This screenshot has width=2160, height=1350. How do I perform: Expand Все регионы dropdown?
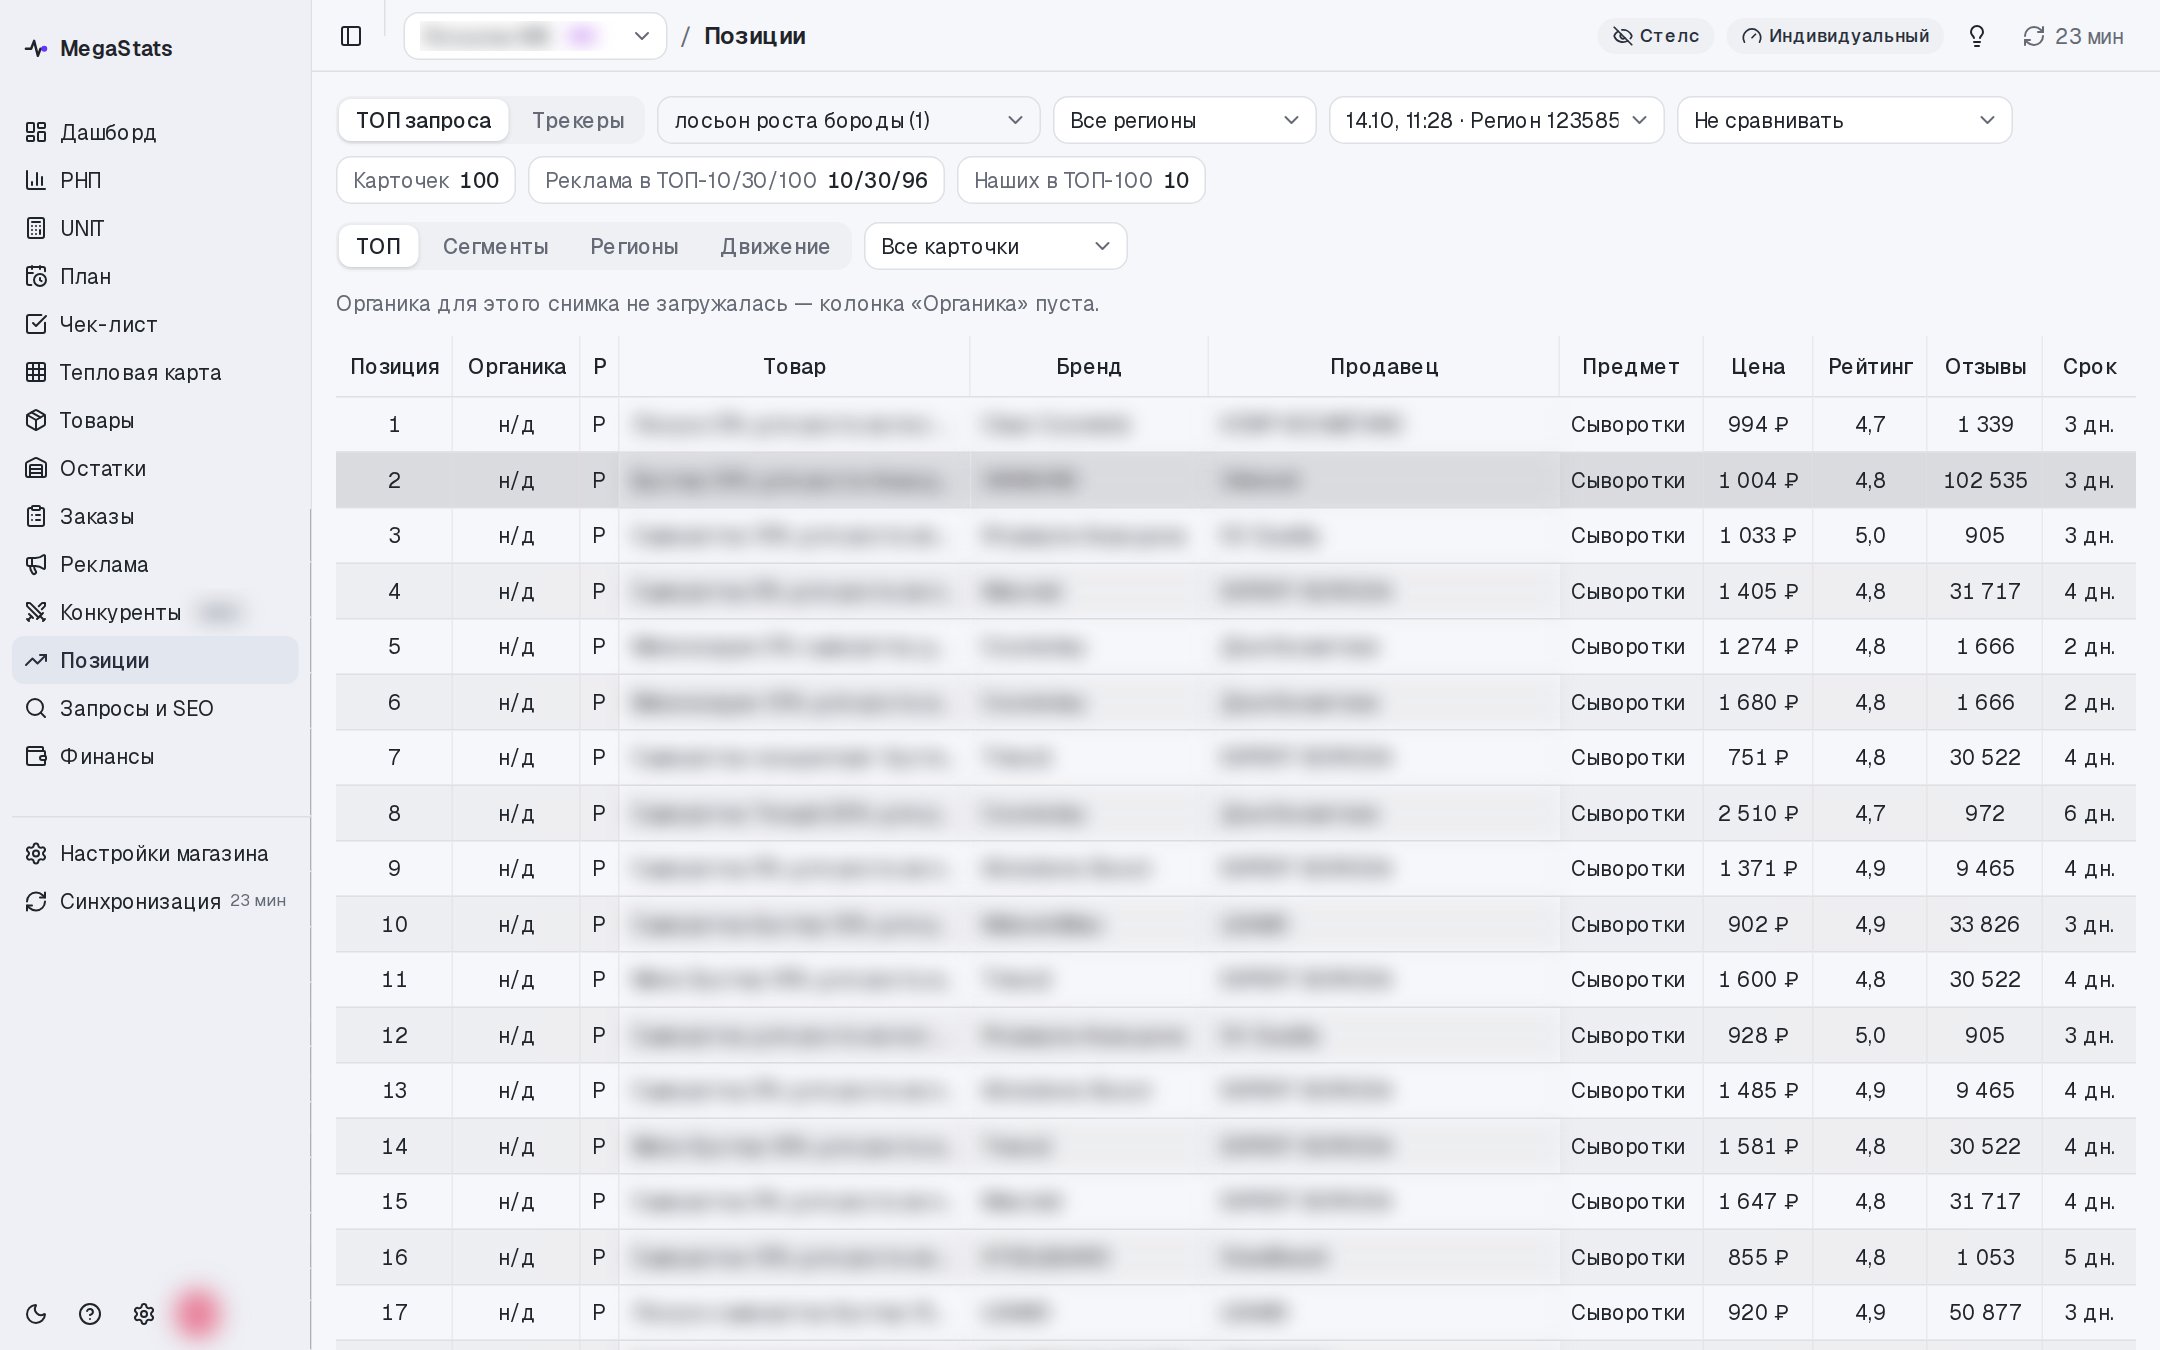[1184, 120]
